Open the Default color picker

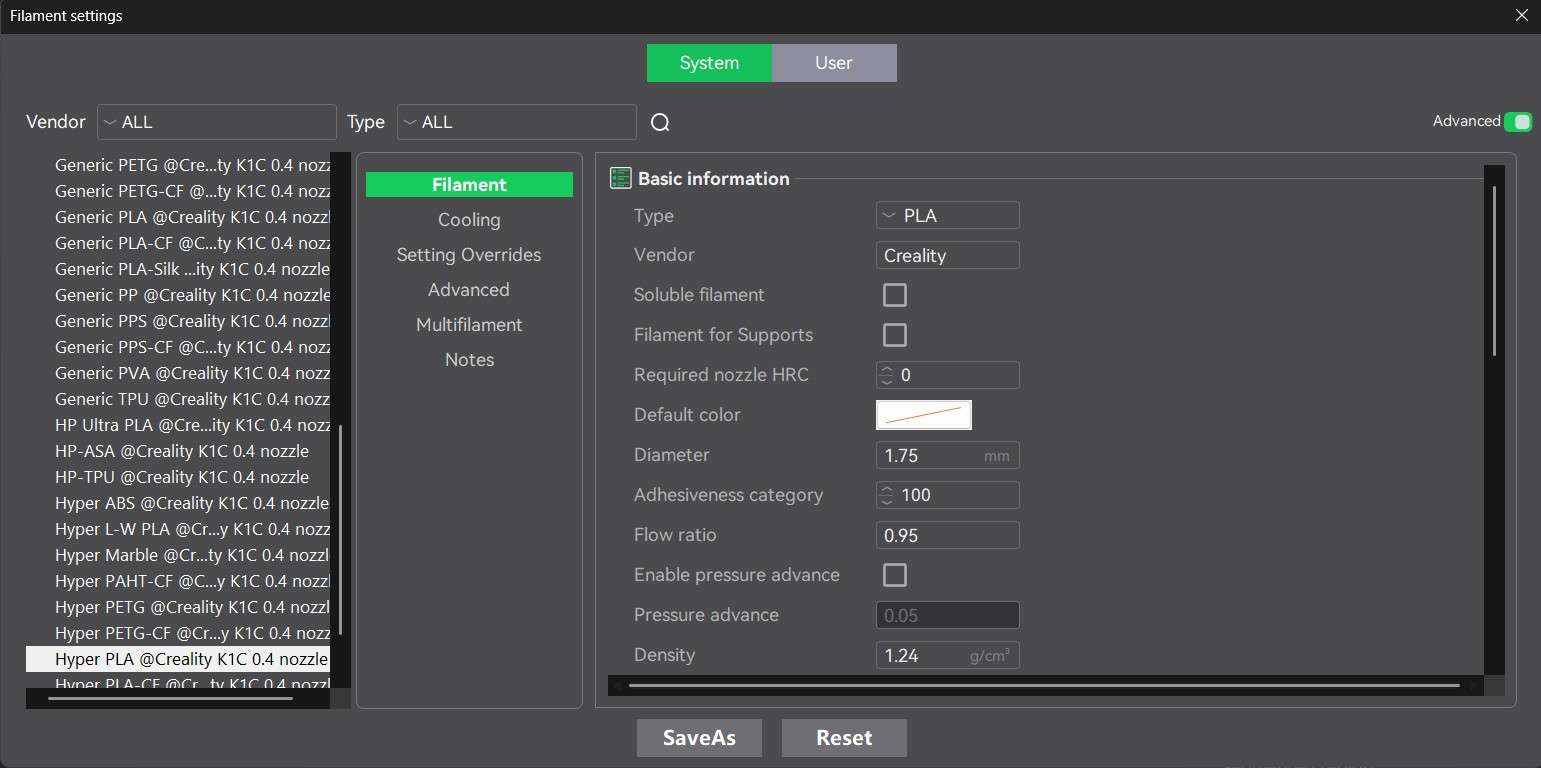tap(923, 414)
